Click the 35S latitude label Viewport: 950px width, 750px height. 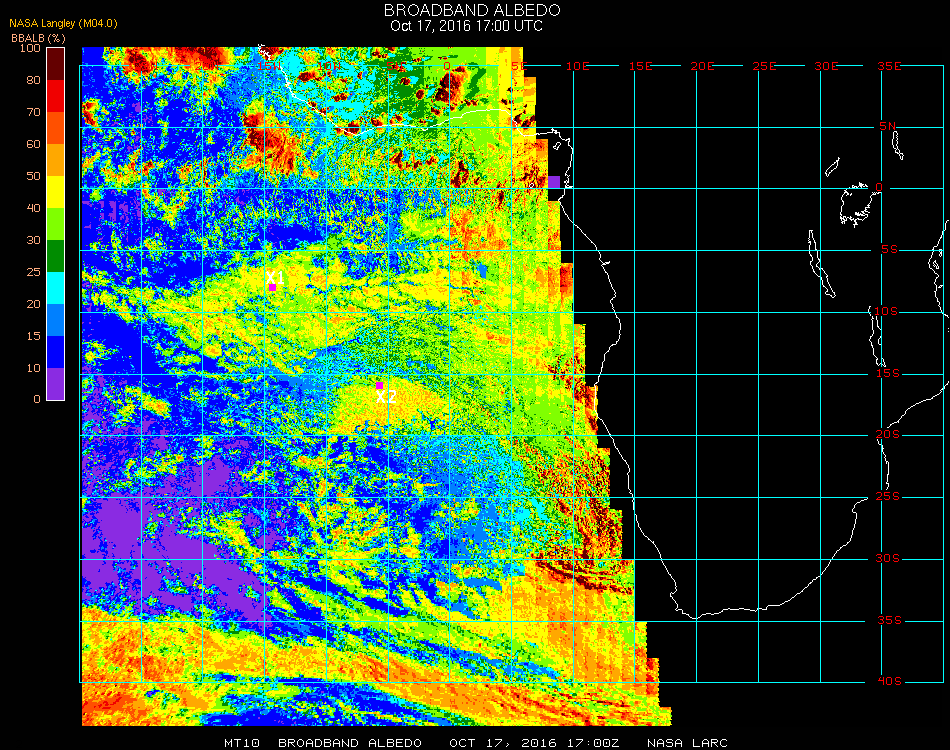click(x=889, y=620)
